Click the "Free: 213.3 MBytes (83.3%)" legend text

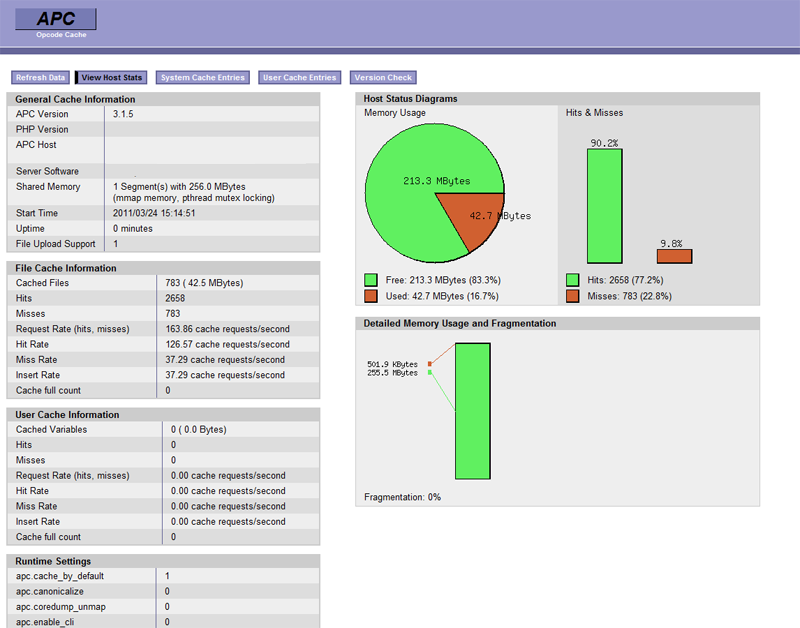tap(443, 280)
